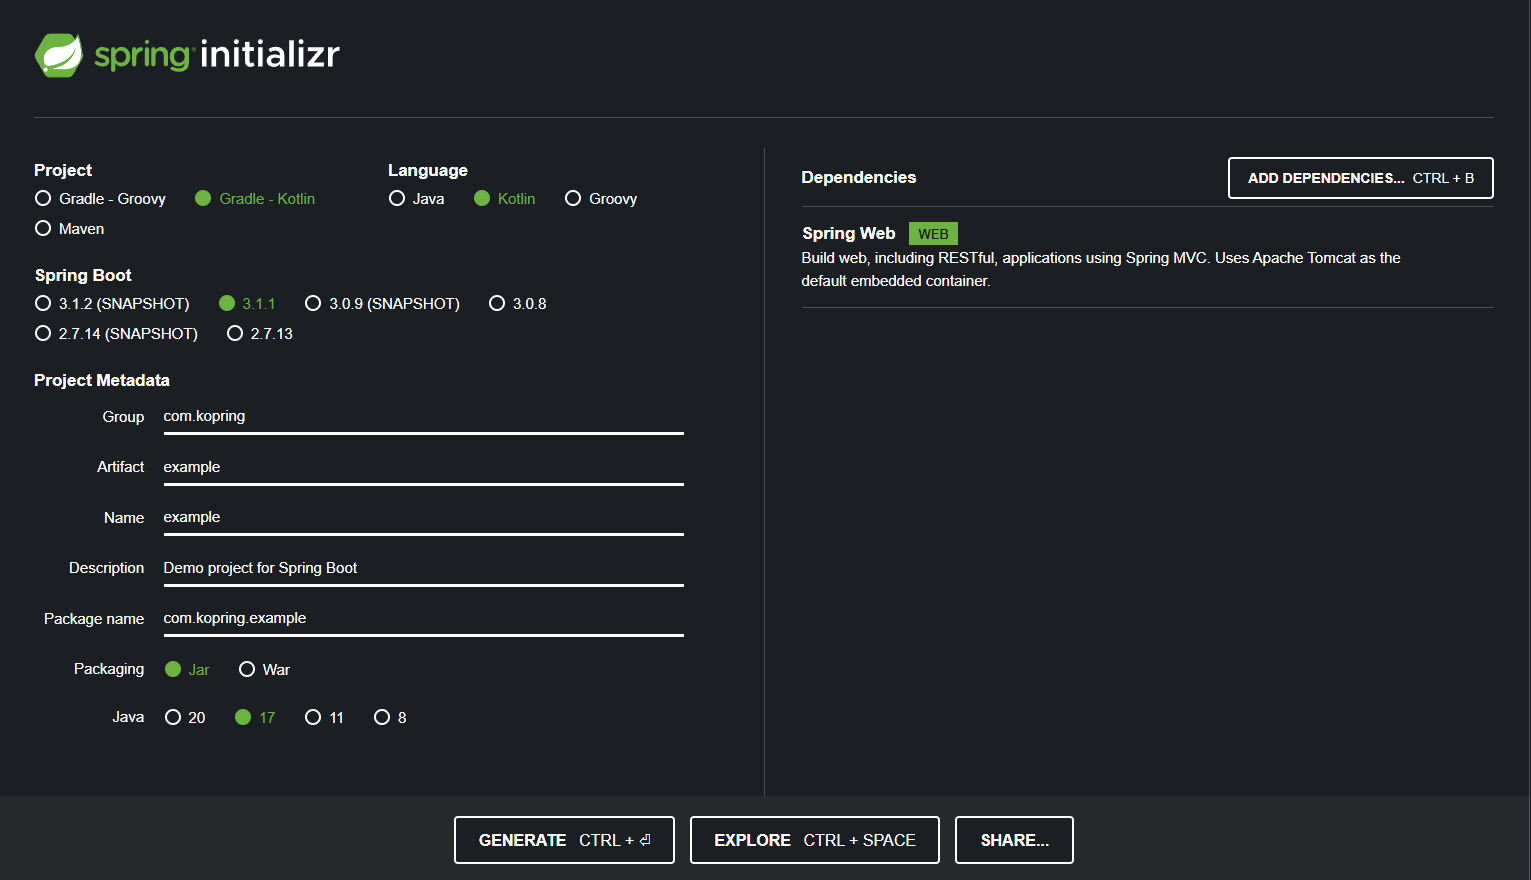
Task: Choose Java version 17
Action: pyautogui.click(x=255, y=718)
